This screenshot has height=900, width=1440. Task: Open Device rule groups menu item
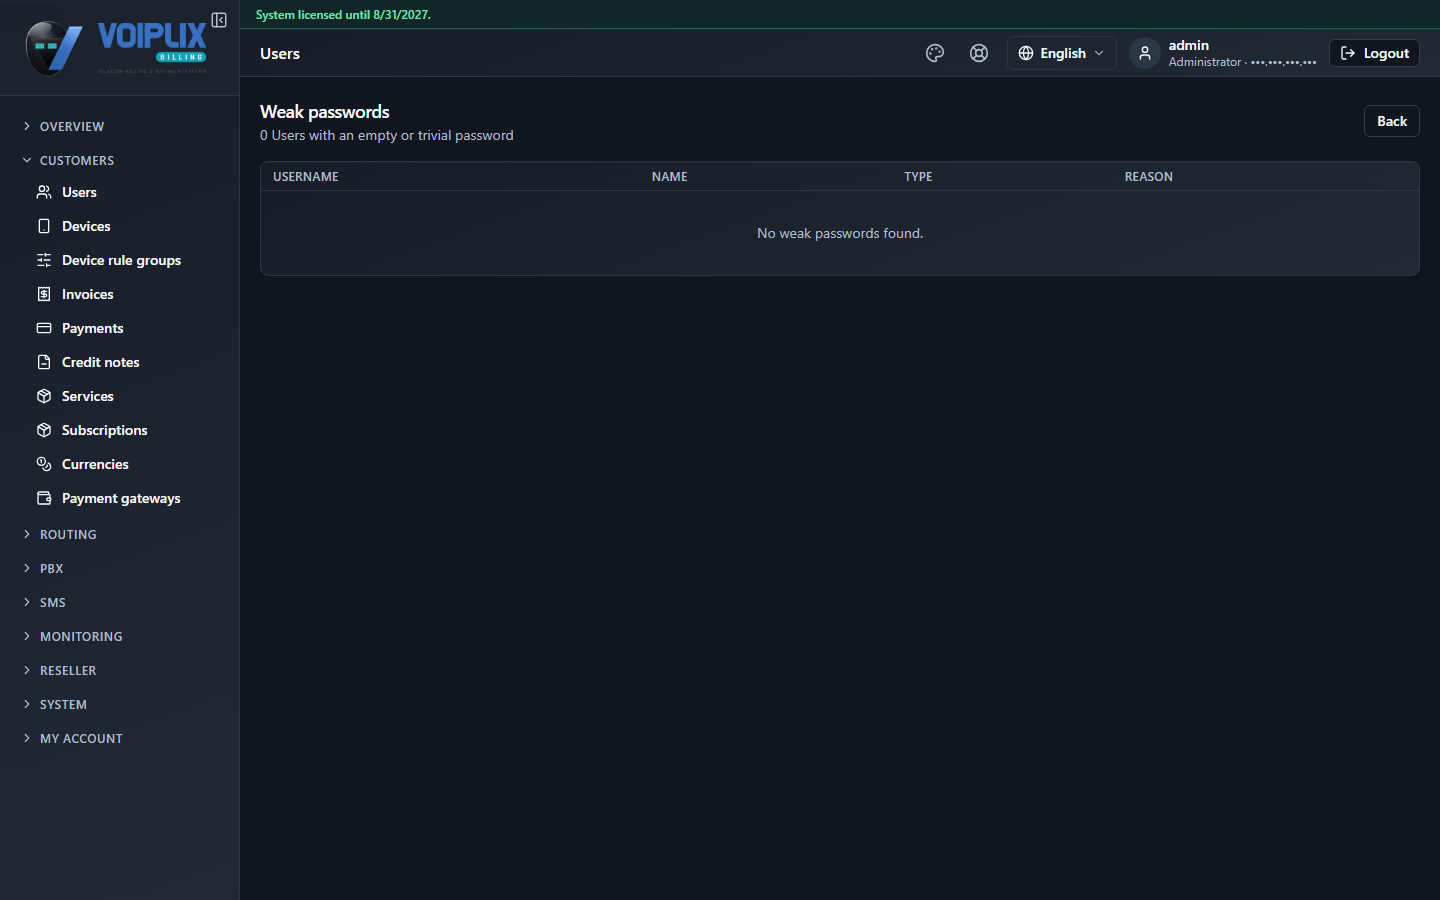click(x=119, y=260)
